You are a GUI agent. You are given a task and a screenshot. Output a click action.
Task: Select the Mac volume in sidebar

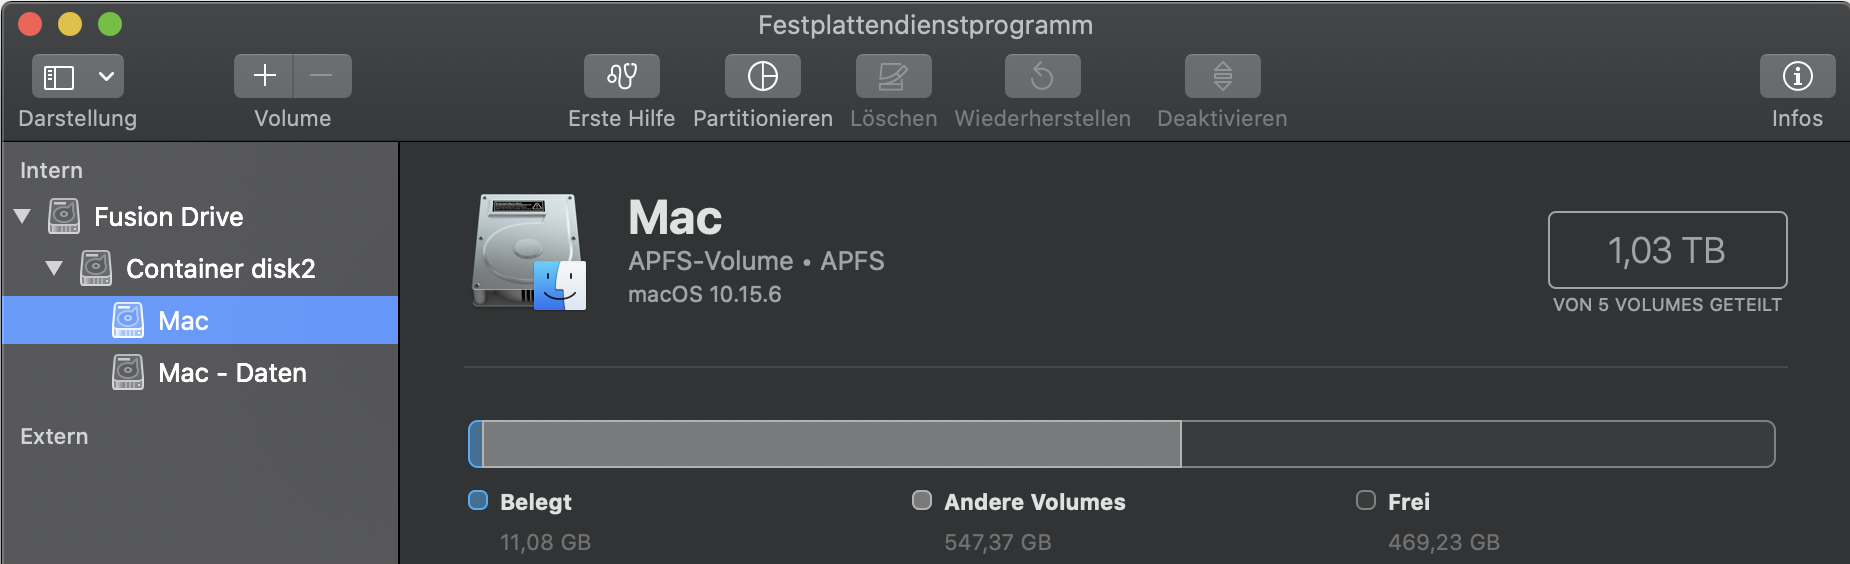[x=183, y=321]
